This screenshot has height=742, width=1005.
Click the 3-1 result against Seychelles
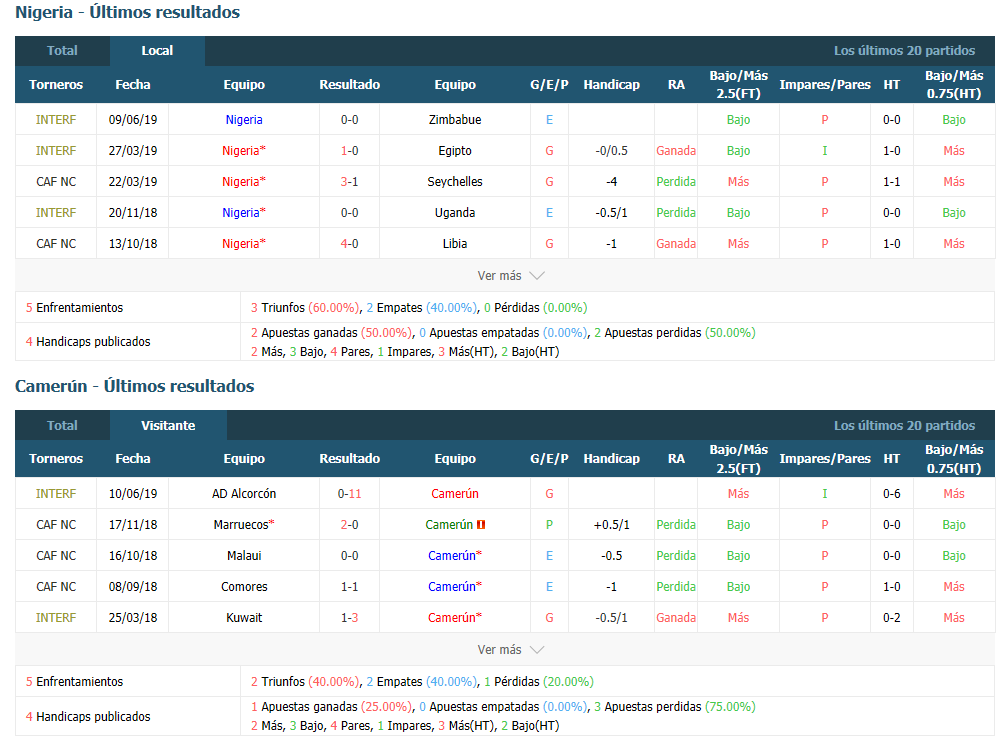pos(349,181)
